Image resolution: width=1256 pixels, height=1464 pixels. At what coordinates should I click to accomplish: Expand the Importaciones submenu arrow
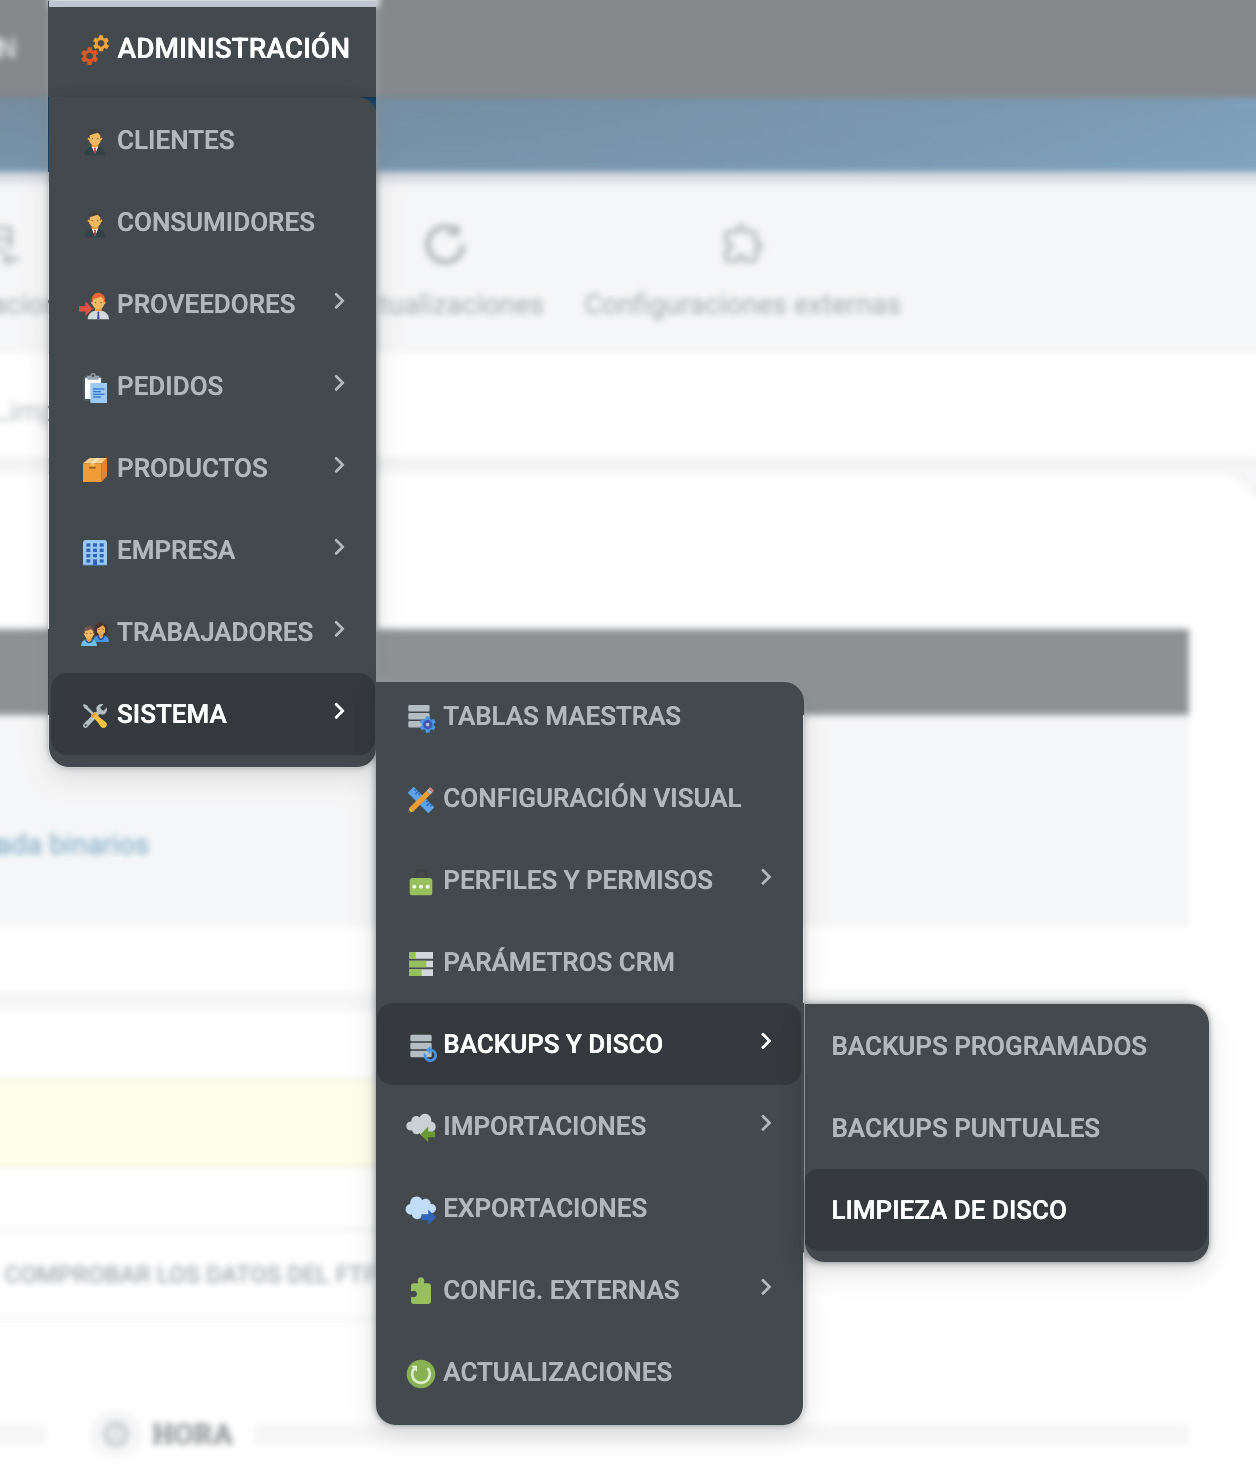766,1123
